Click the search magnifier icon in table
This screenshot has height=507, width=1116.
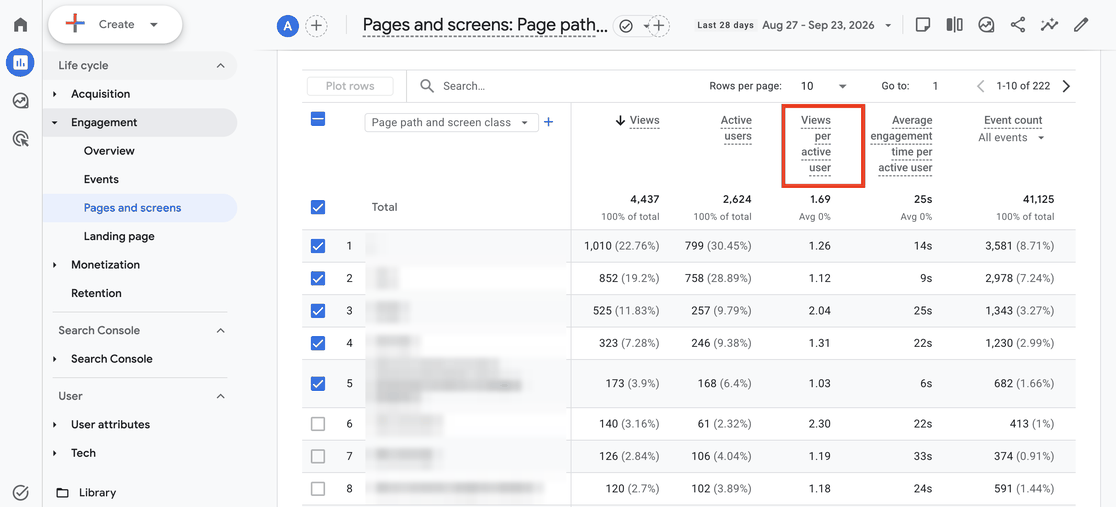(x=426, y=86)
